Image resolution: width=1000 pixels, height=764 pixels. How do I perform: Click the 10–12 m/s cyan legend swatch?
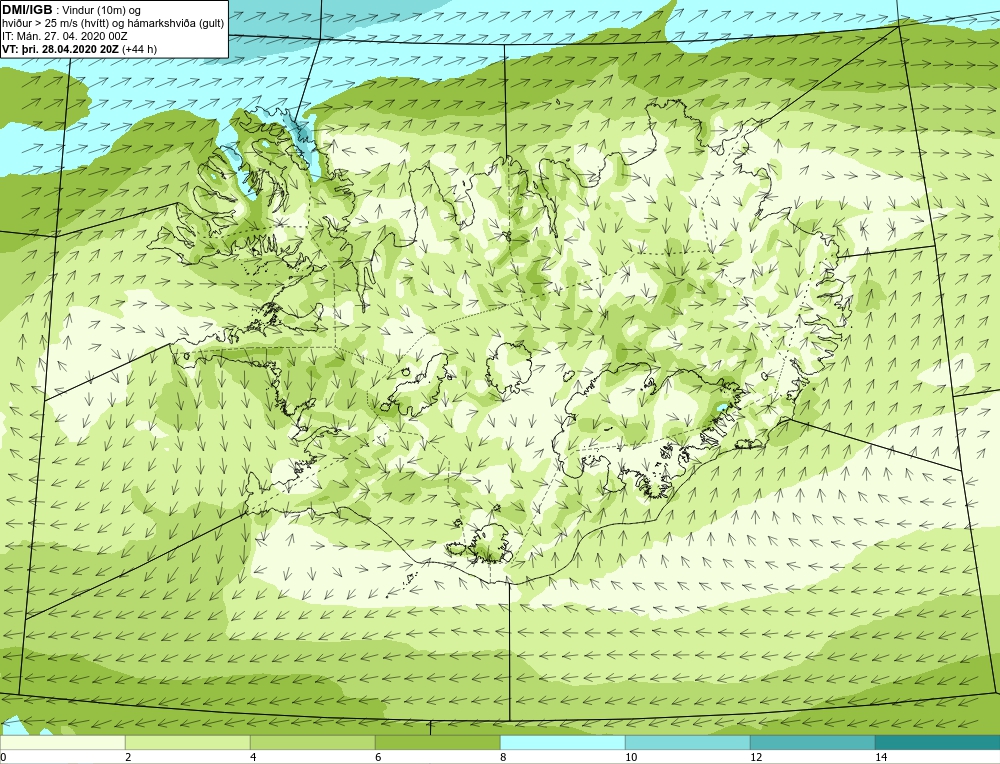pos(688,743)
